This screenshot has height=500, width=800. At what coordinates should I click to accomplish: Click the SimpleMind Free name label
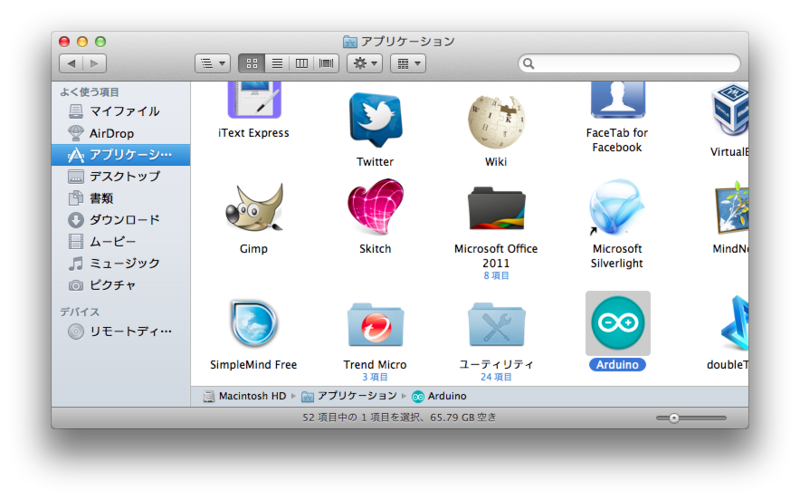254,365
